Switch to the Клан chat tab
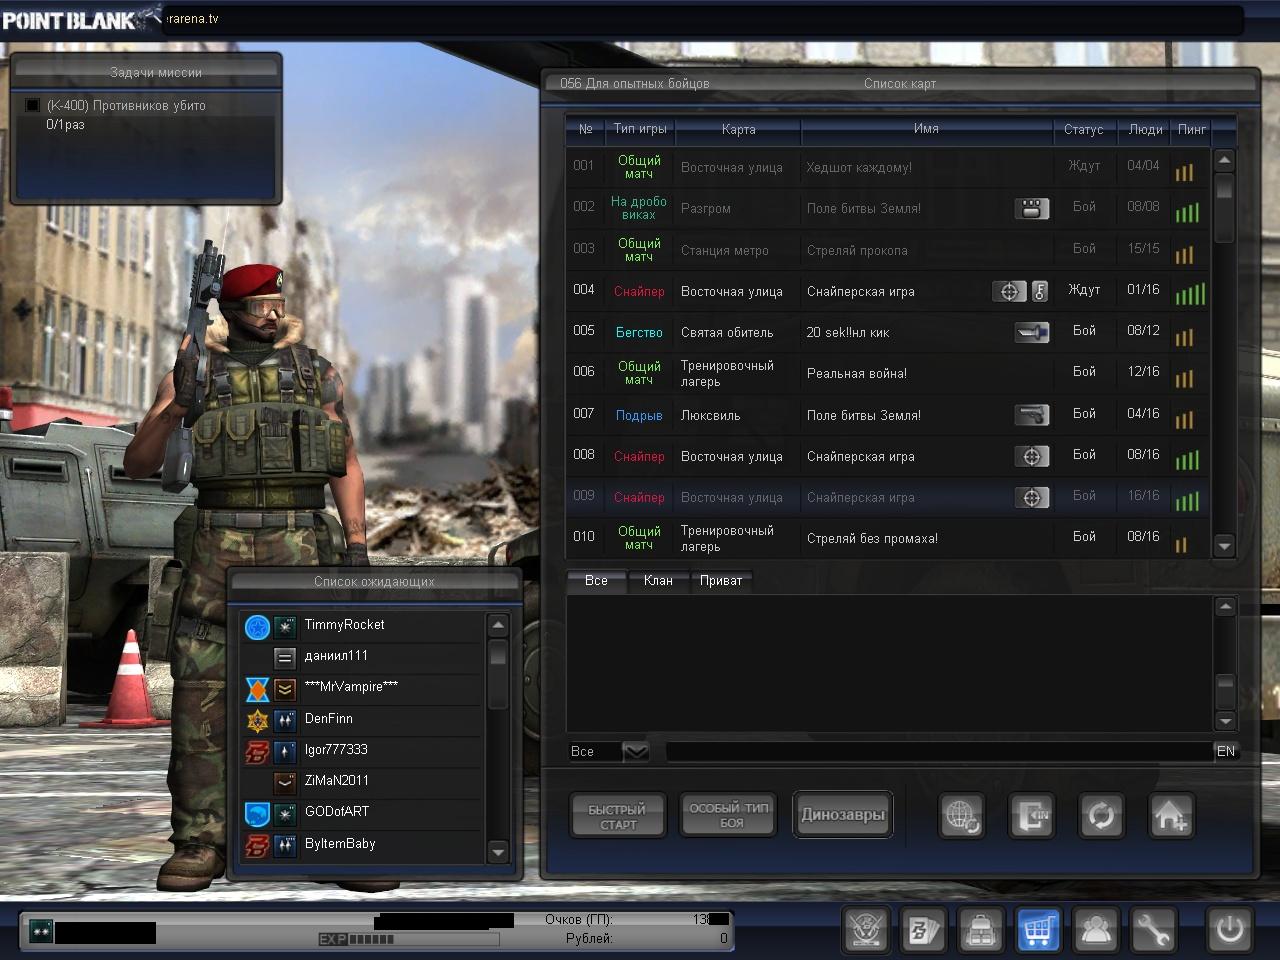1280x960 pixels. (657, 581)
